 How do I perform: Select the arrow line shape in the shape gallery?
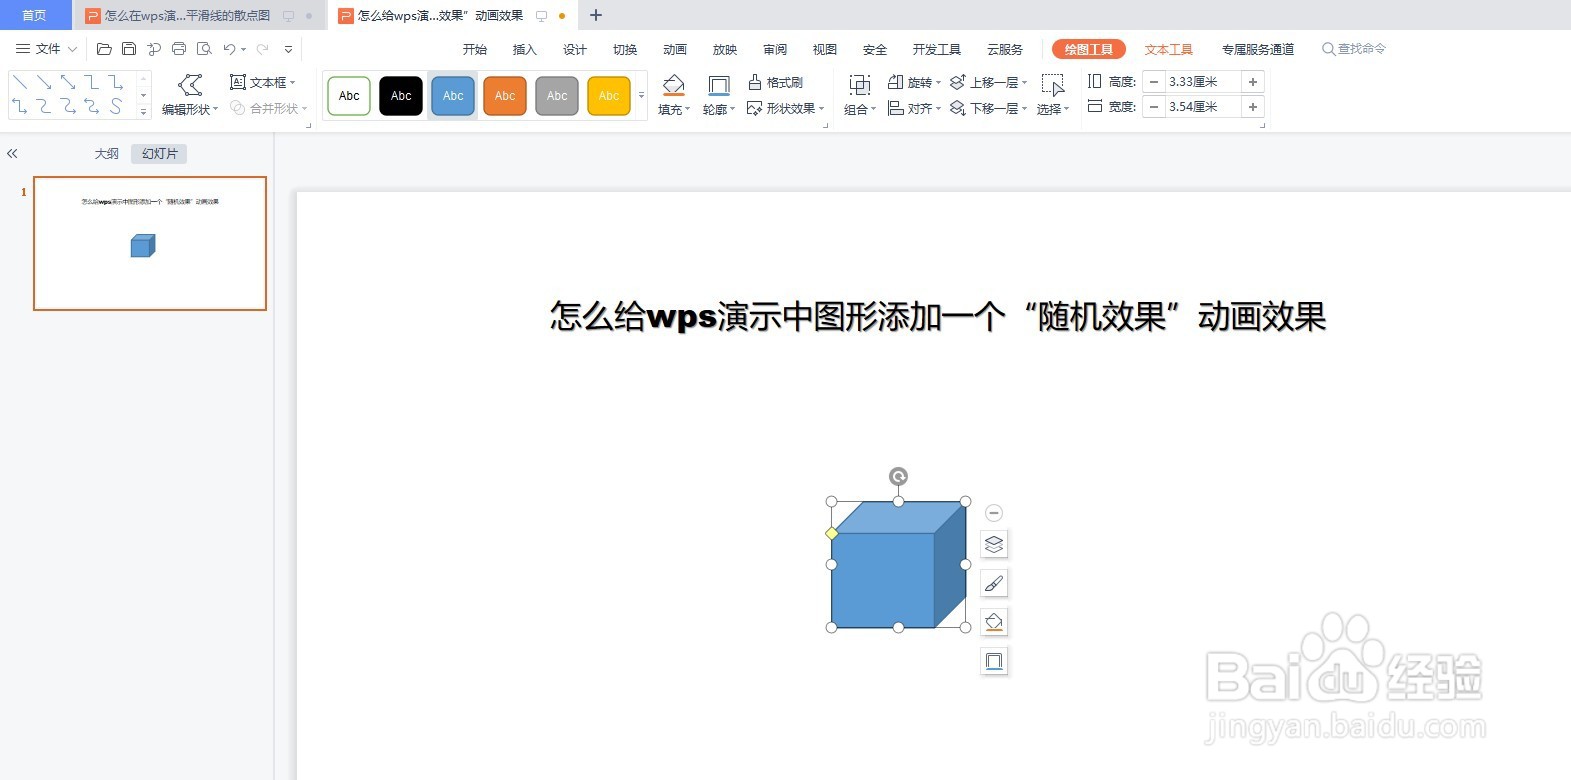44,82
